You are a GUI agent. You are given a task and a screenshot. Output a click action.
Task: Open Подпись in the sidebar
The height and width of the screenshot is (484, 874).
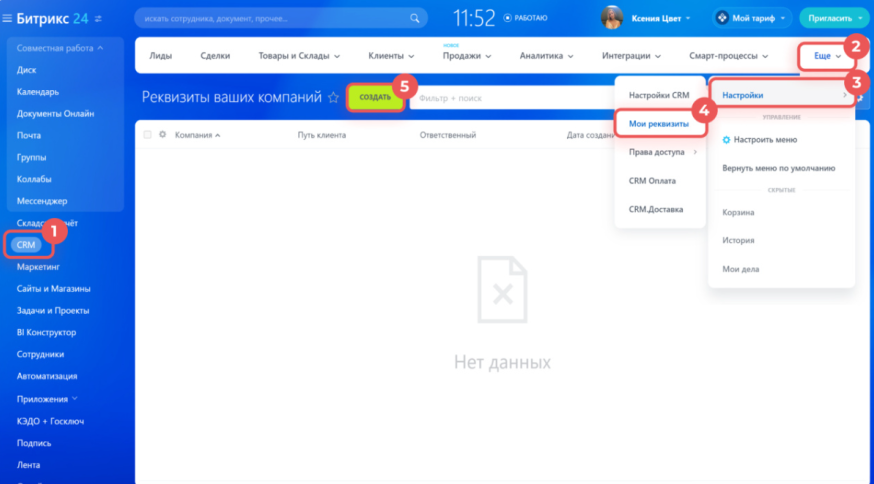(x=33, y=443)
